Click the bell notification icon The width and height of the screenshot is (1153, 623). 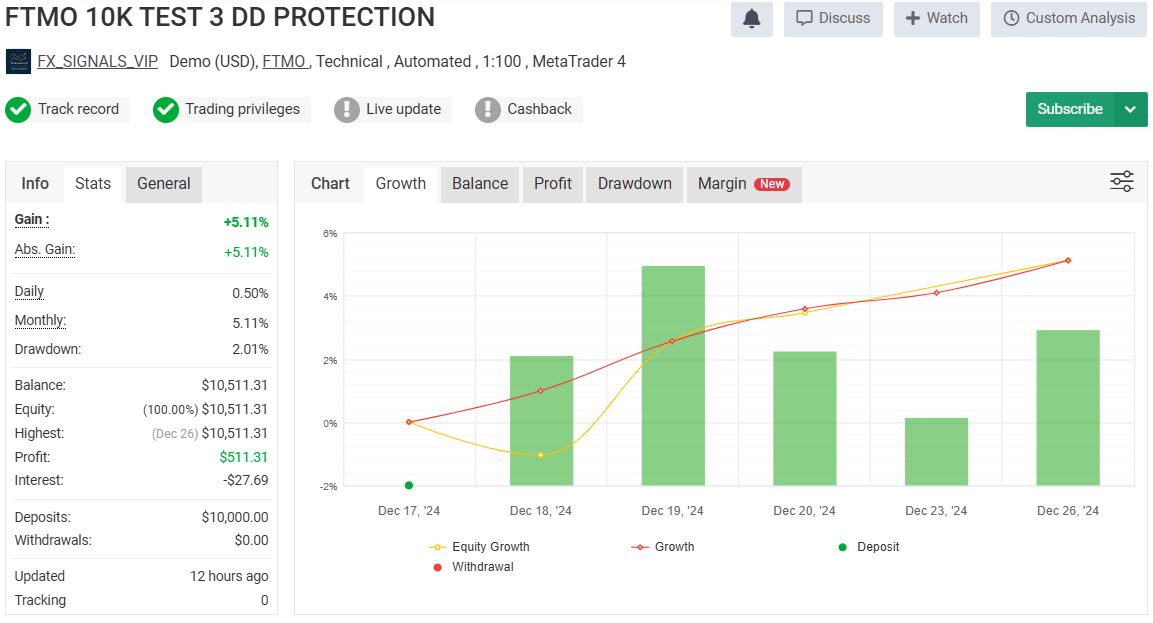coord(751,18)
